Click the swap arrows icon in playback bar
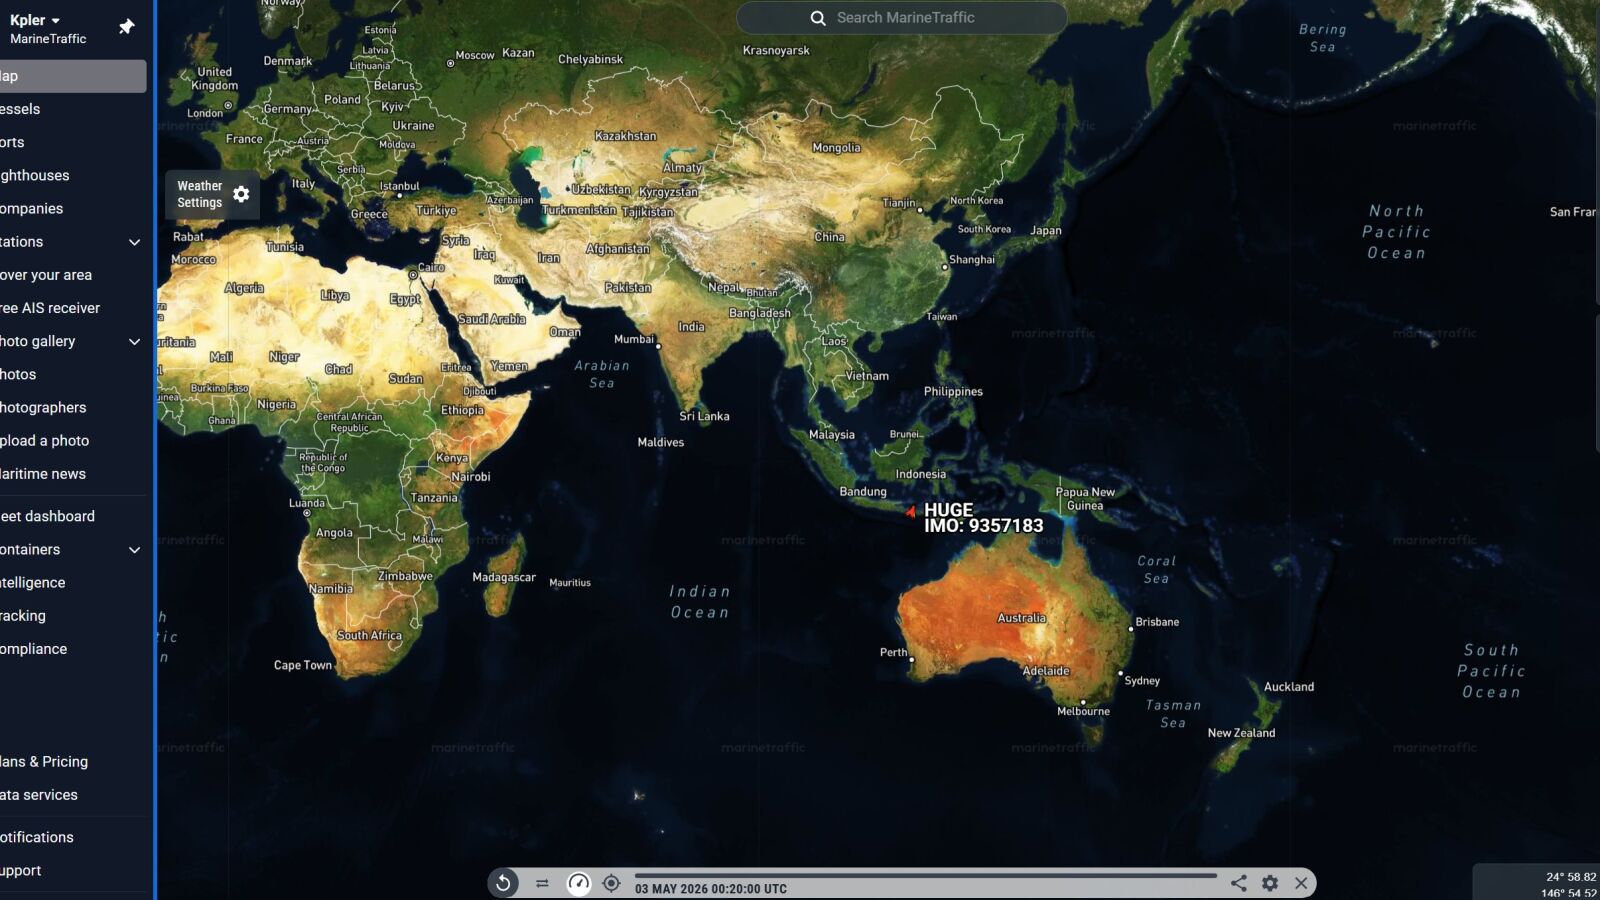 point(542,883)
